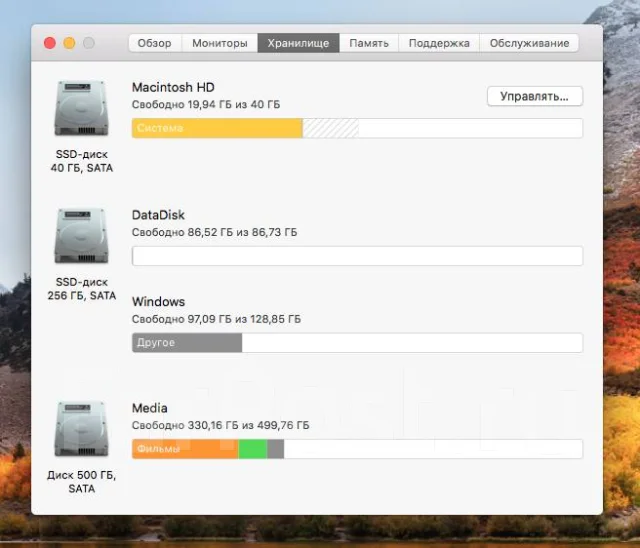Click the Media volume name
Viewport: 640px width, 548px height.
point(149,408)
